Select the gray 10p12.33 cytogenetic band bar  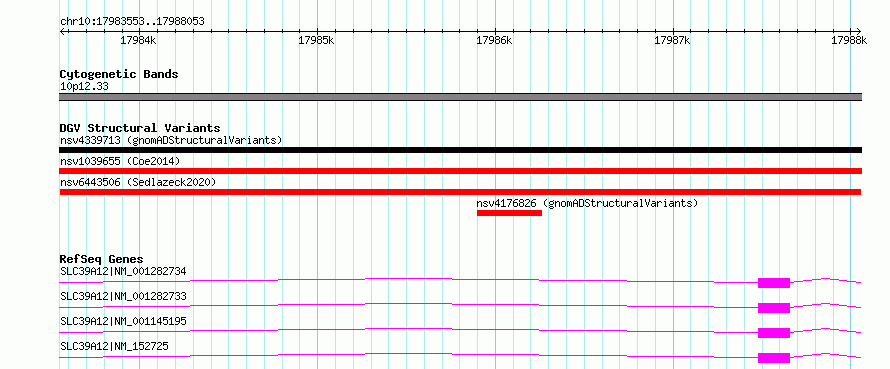click(x=460, y=97)
